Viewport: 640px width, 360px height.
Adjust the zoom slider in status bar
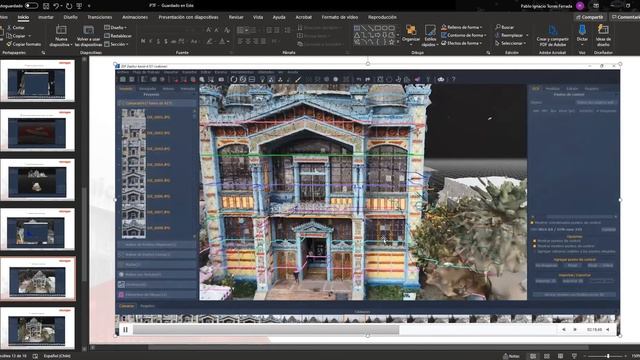608,356
